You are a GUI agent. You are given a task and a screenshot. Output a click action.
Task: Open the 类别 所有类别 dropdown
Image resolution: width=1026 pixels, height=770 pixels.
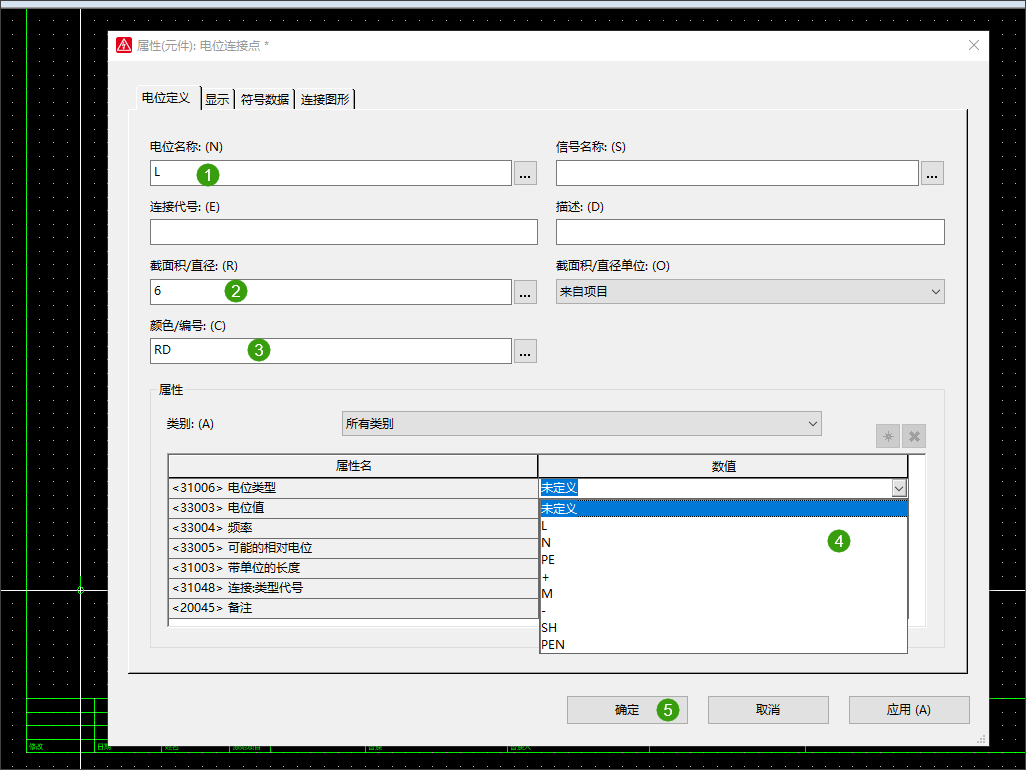pyautogui.click(x=582, y=424)
